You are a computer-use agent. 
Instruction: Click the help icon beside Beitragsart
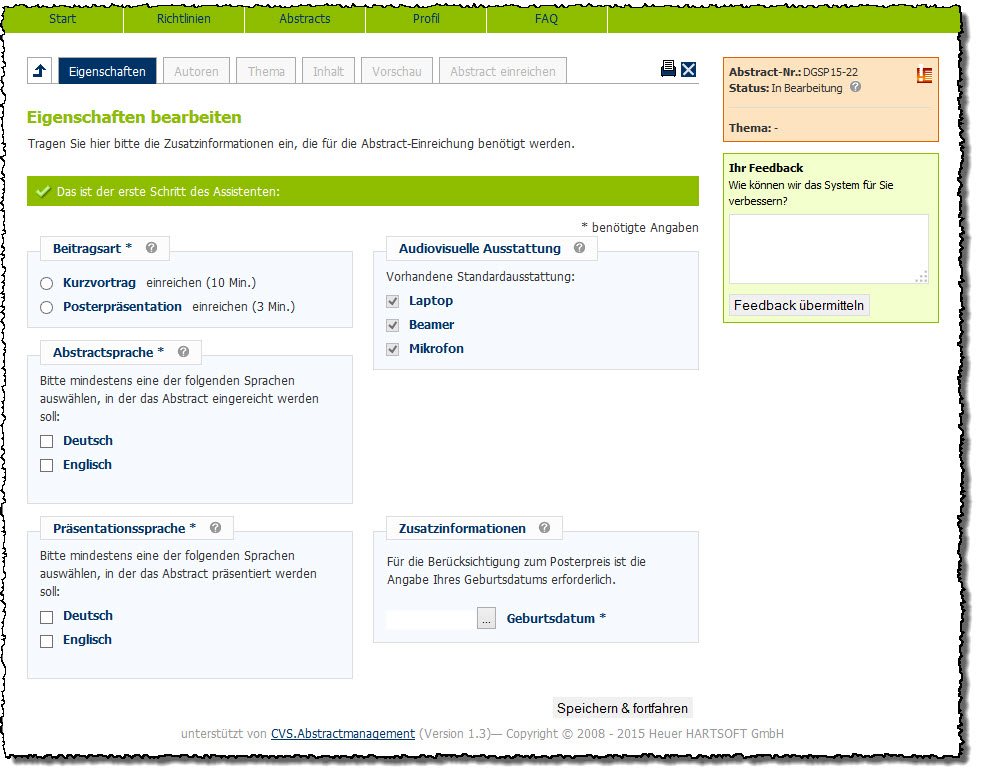point(151,248)
